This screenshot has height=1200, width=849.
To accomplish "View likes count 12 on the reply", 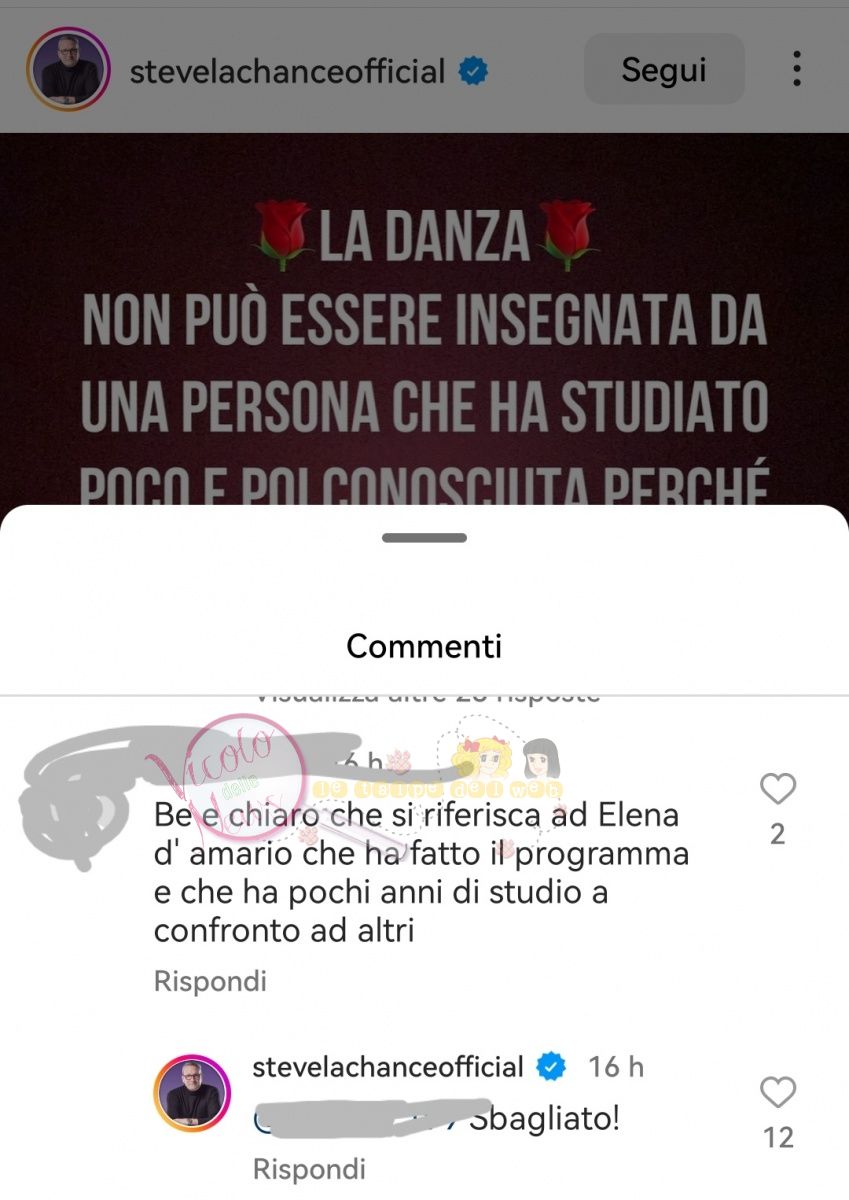I will point(778,1137).
